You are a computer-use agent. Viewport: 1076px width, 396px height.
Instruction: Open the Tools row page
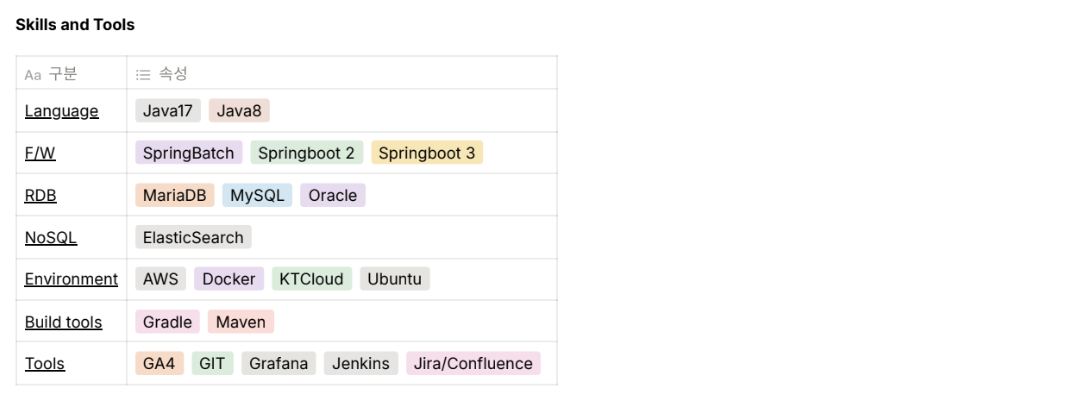click(x=45, y=364)
